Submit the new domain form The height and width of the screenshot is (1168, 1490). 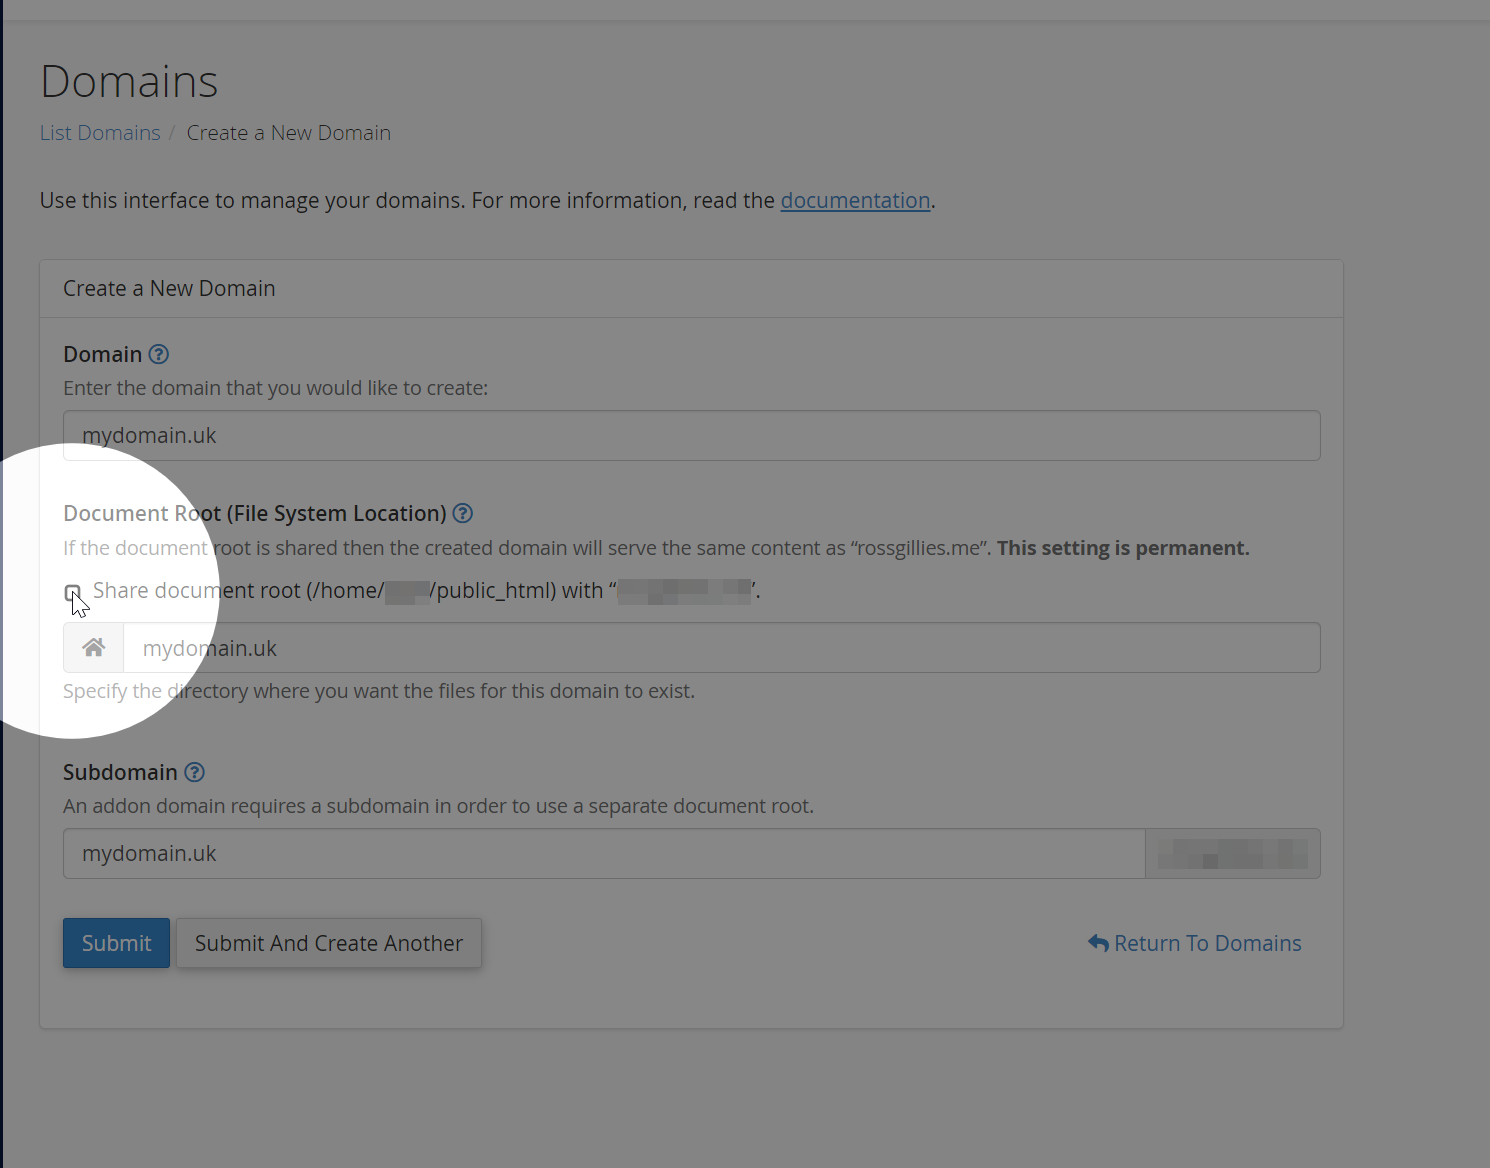pyautogui.click(x=116, y=943)
